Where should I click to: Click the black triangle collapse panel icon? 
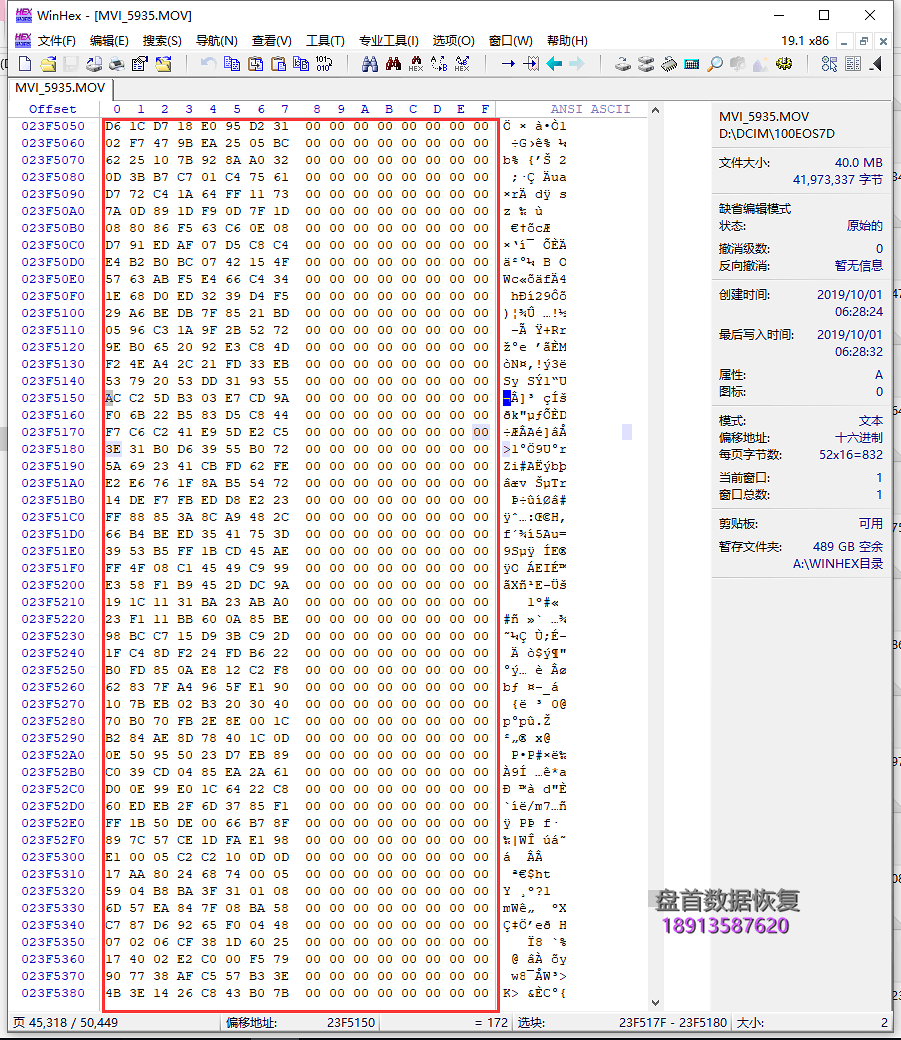(876, 64)
